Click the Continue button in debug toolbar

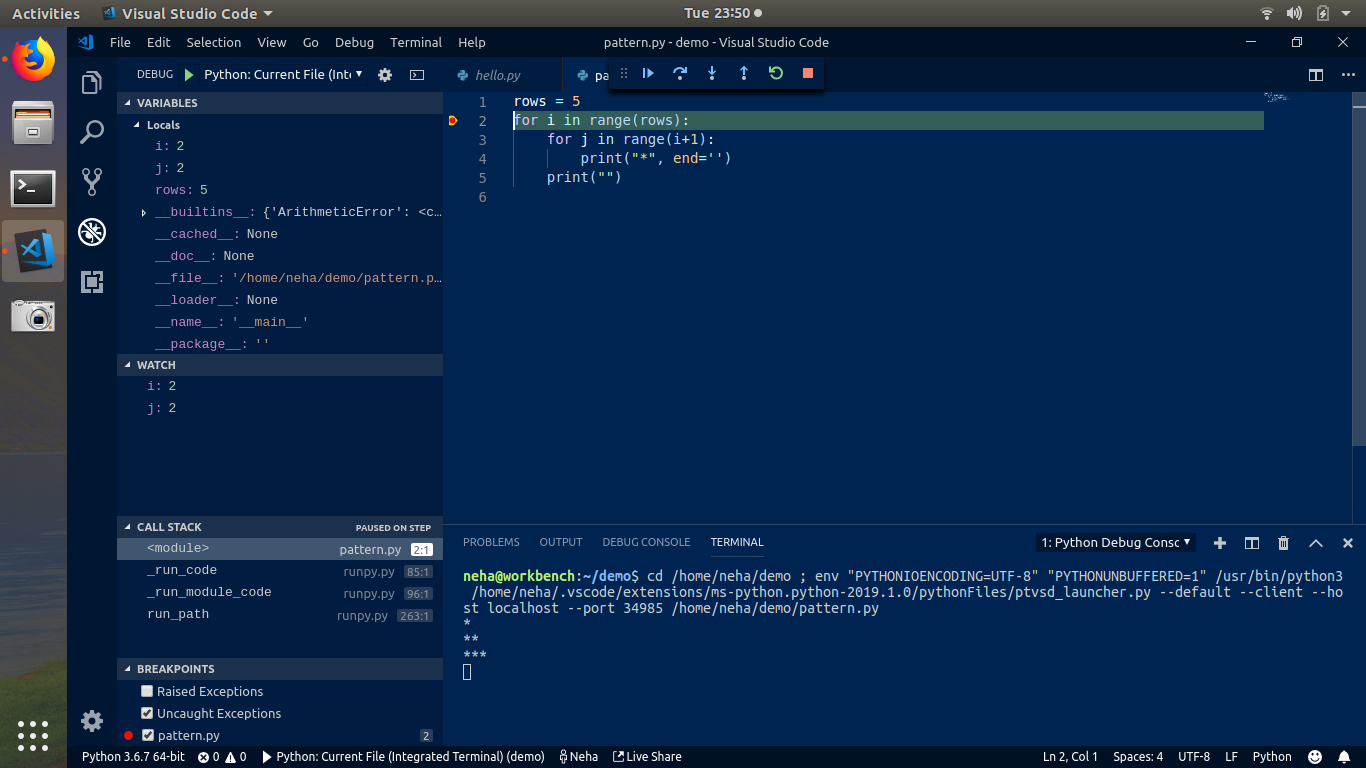(x=647, y=73)
